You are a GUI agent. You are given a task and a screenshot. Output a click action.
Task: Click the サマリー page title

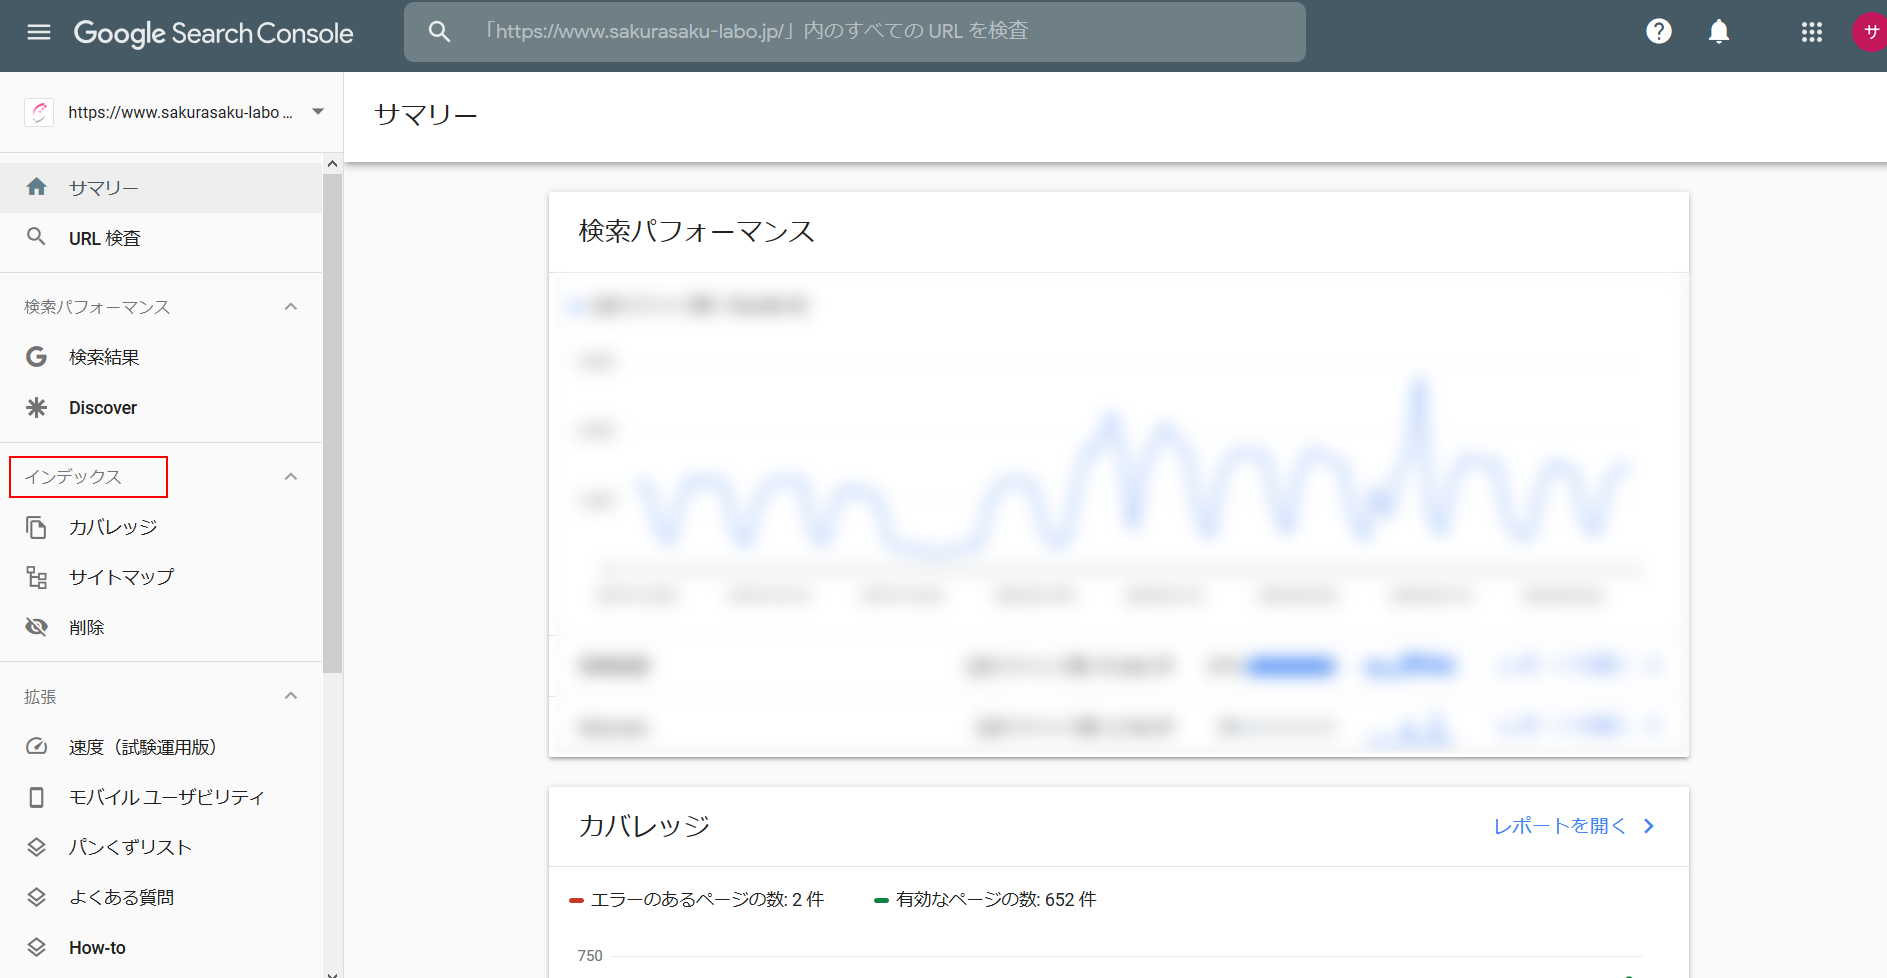426,115
